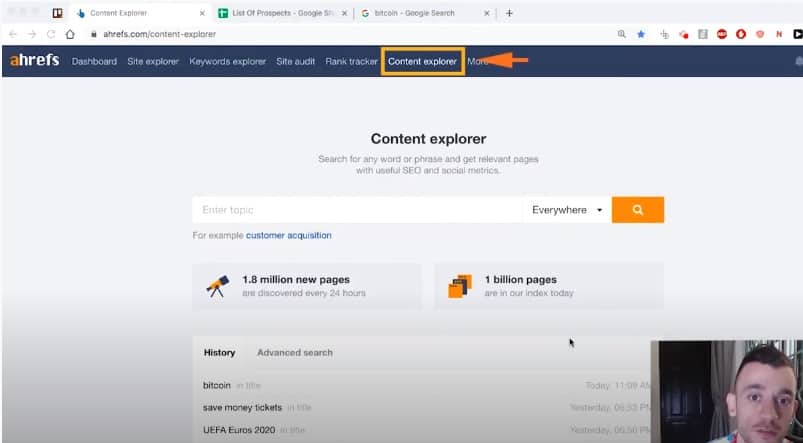The height and width of the screenshot is (443, 803).
Task: Close the bitcoin Google Search tab
Action: click(487, 13)
